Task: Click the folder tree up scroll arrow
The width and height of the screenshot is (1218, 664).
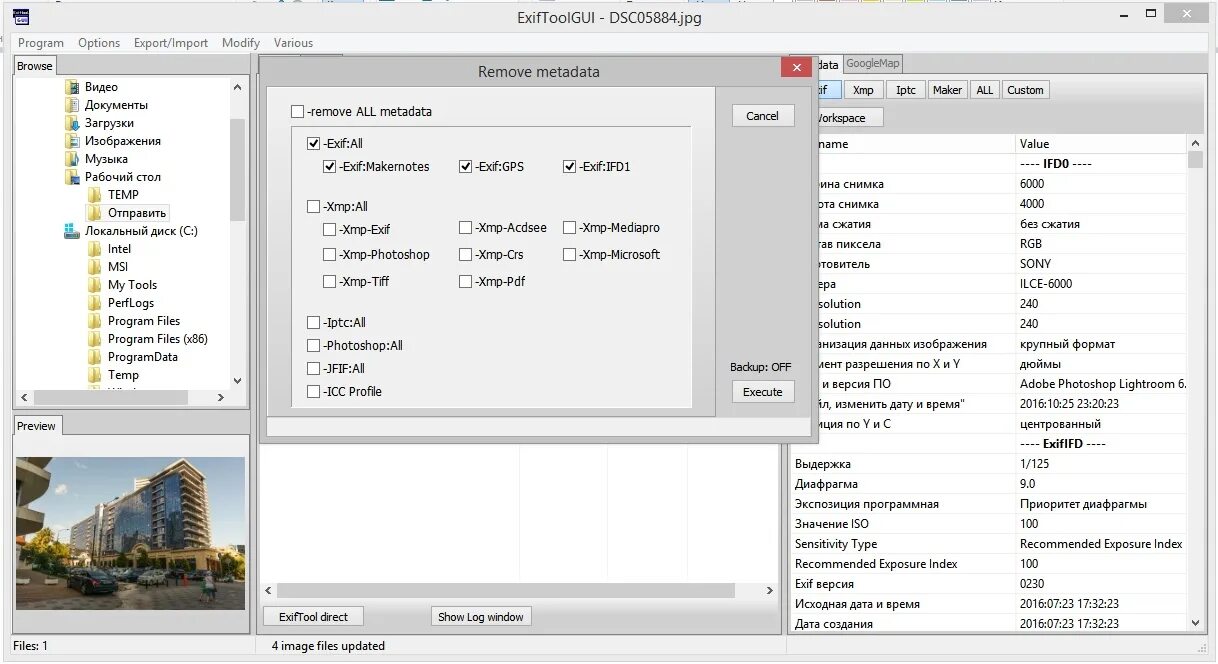Action: (x=237, y=88)
